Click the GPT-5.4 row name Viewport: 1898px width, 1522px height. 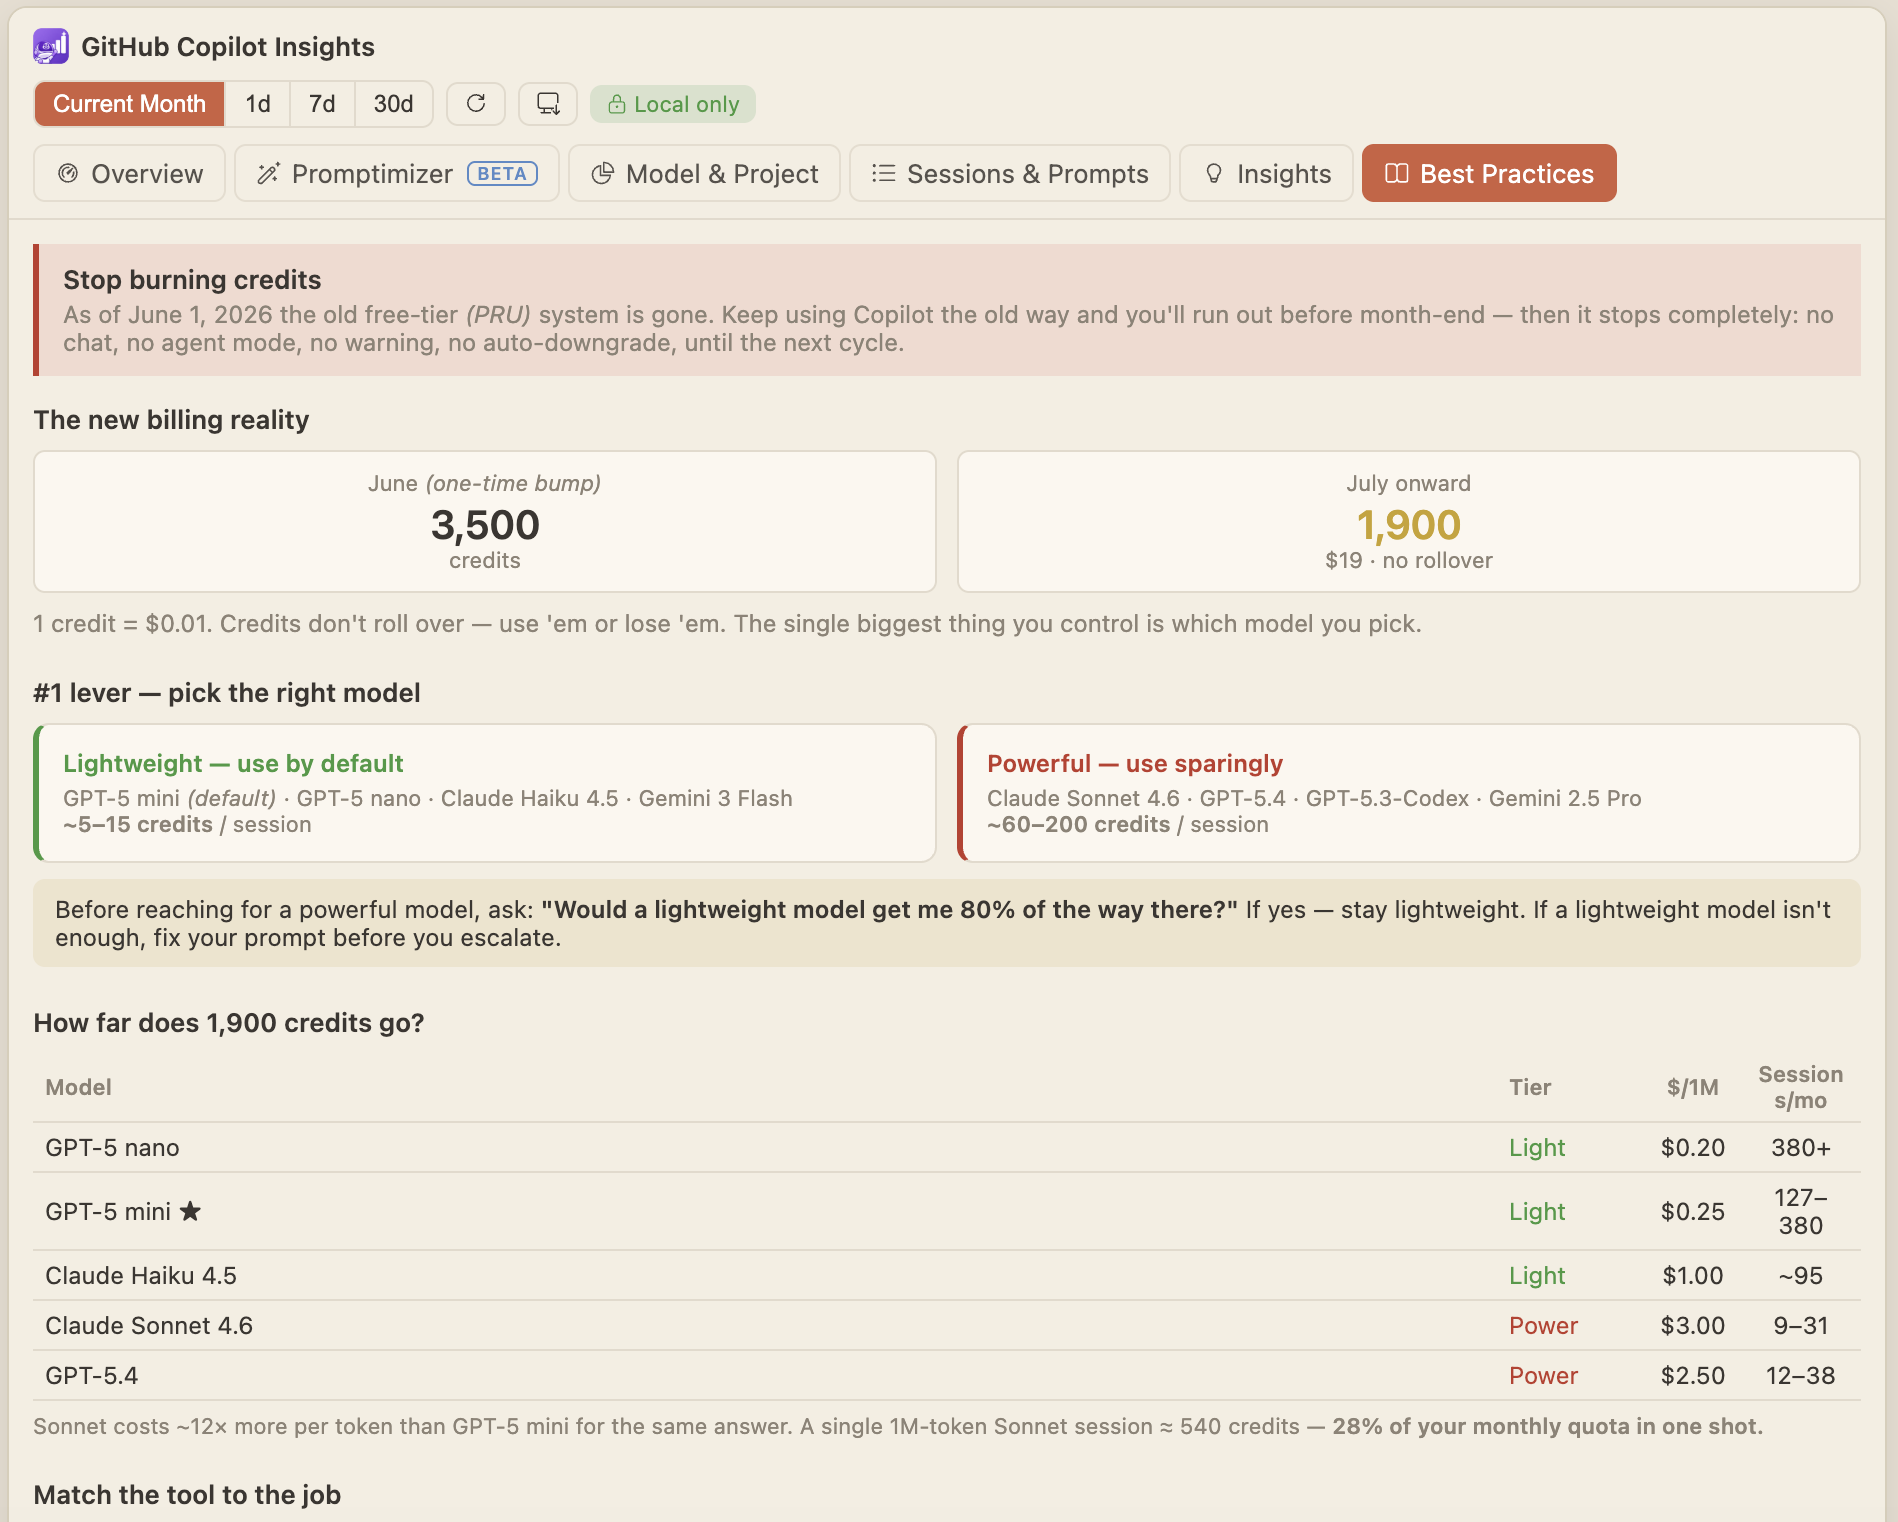click(92, 1375)
